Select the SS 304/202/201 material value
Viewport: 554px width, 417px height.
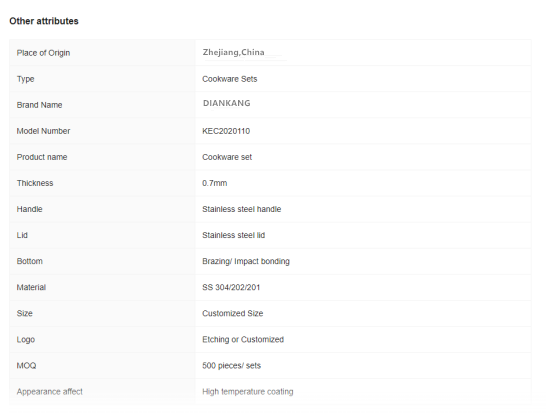[x=231, y=287]
